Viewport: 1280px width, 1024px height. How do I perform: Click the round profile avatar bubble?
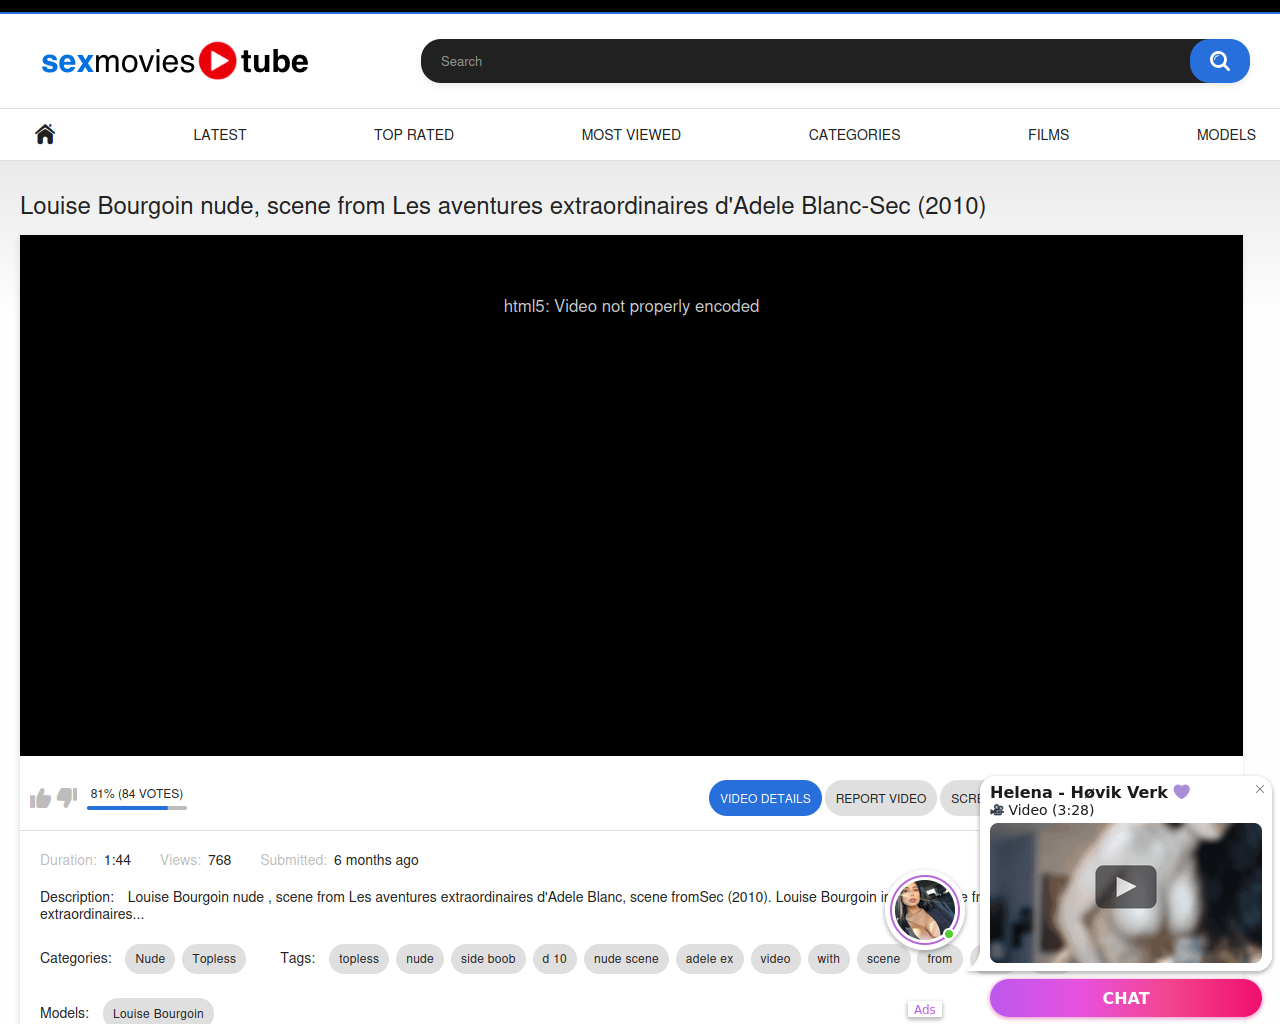924,909
